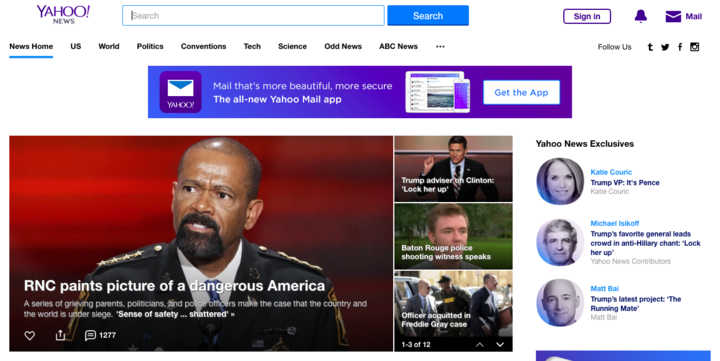Open Trump adviser on Clinton story thumbnail
The image size is (720, 361).
(x=453, y=169)
